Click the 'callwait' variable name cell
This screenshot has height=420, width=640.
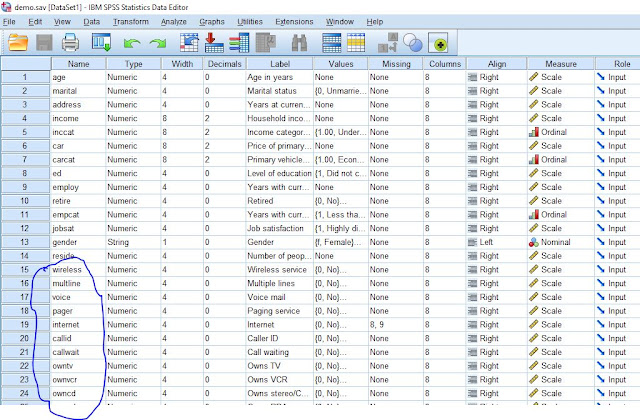tap(78, 352)
